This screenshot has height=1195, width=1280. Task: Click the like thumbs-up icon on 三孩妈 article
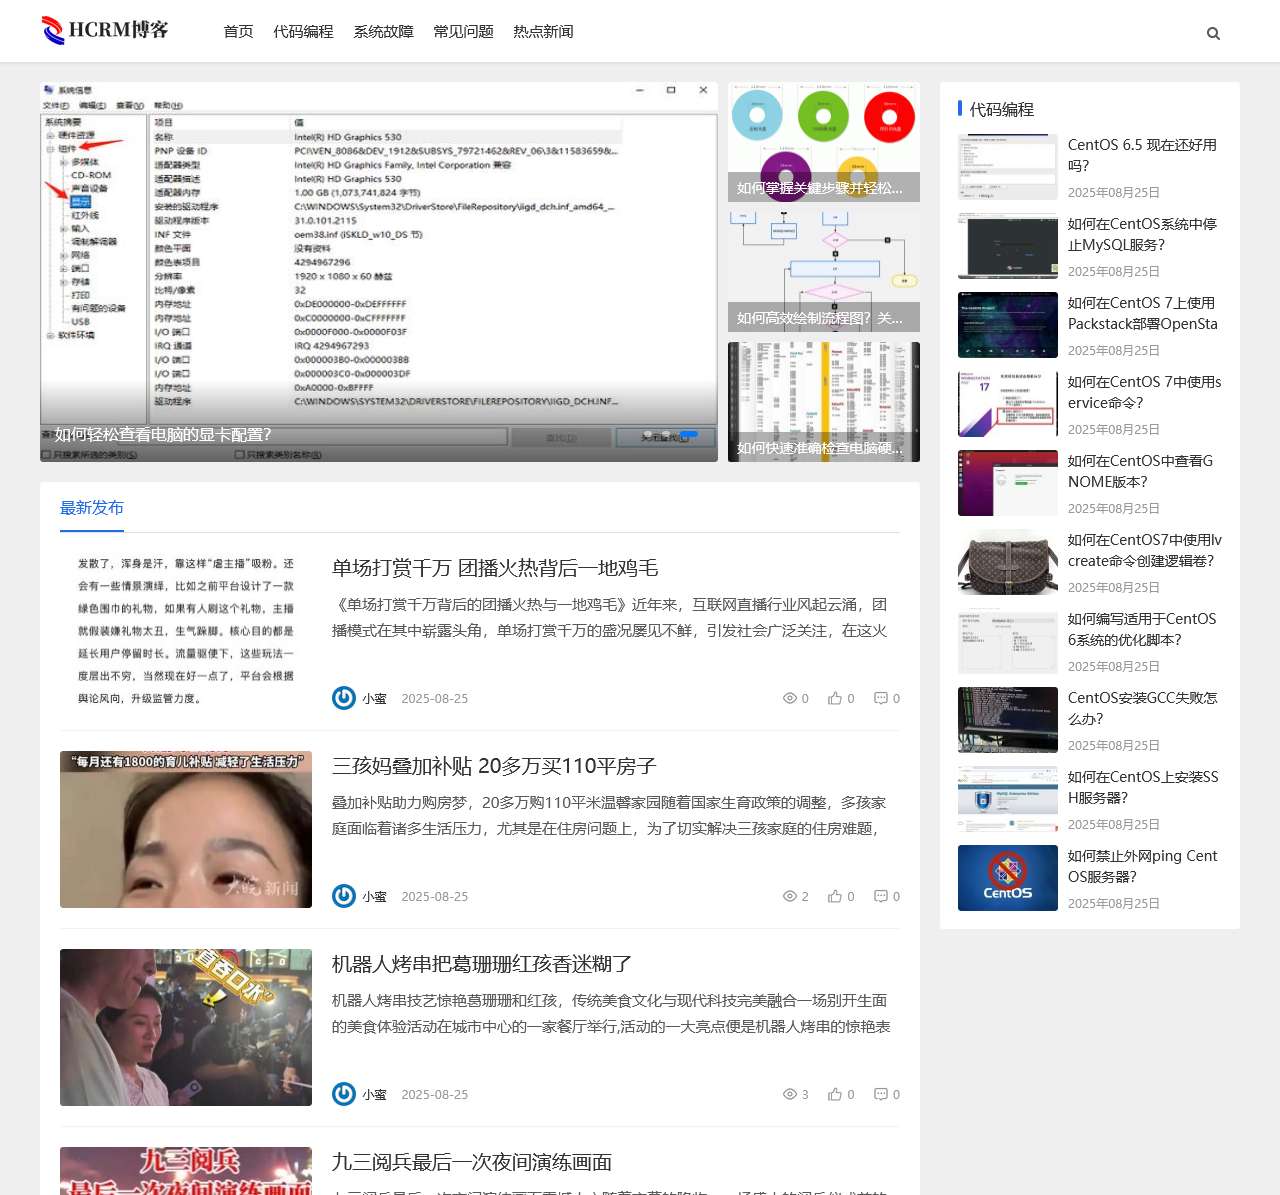tap(835, 896)
